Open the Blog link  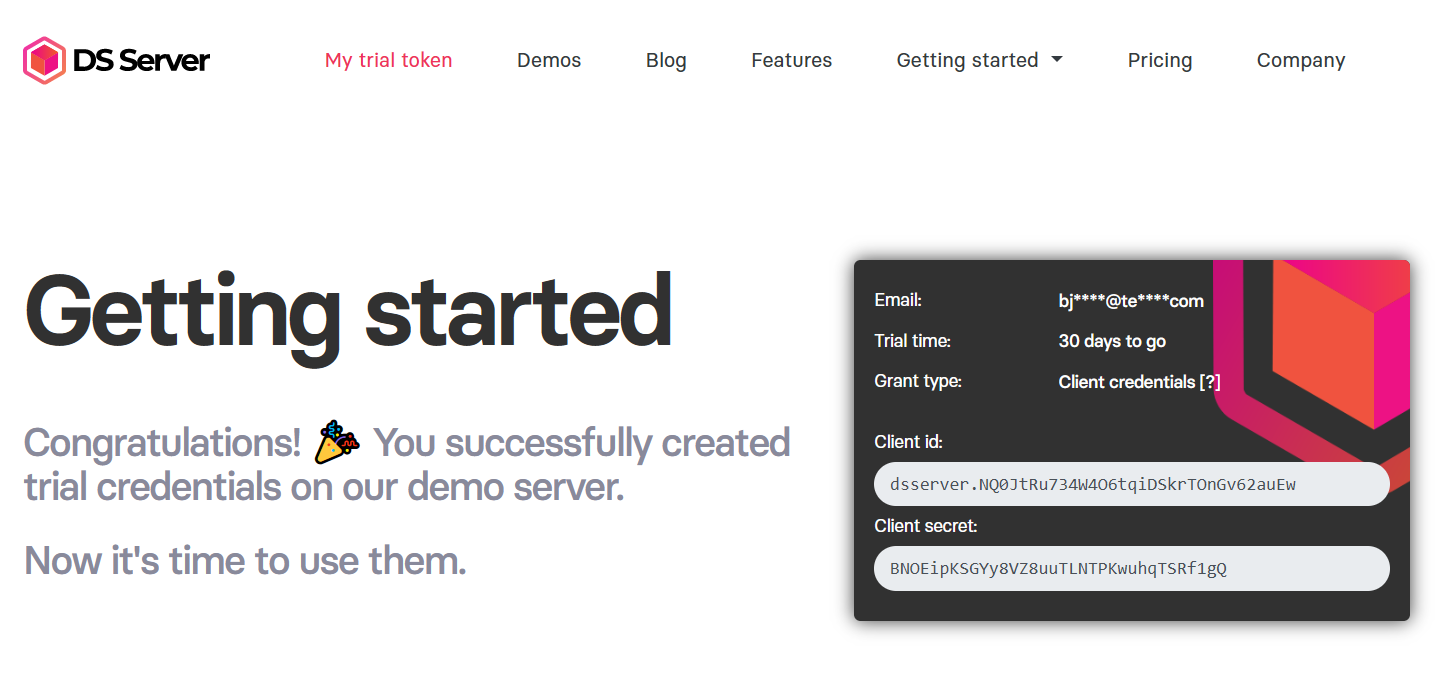point(666,60)
